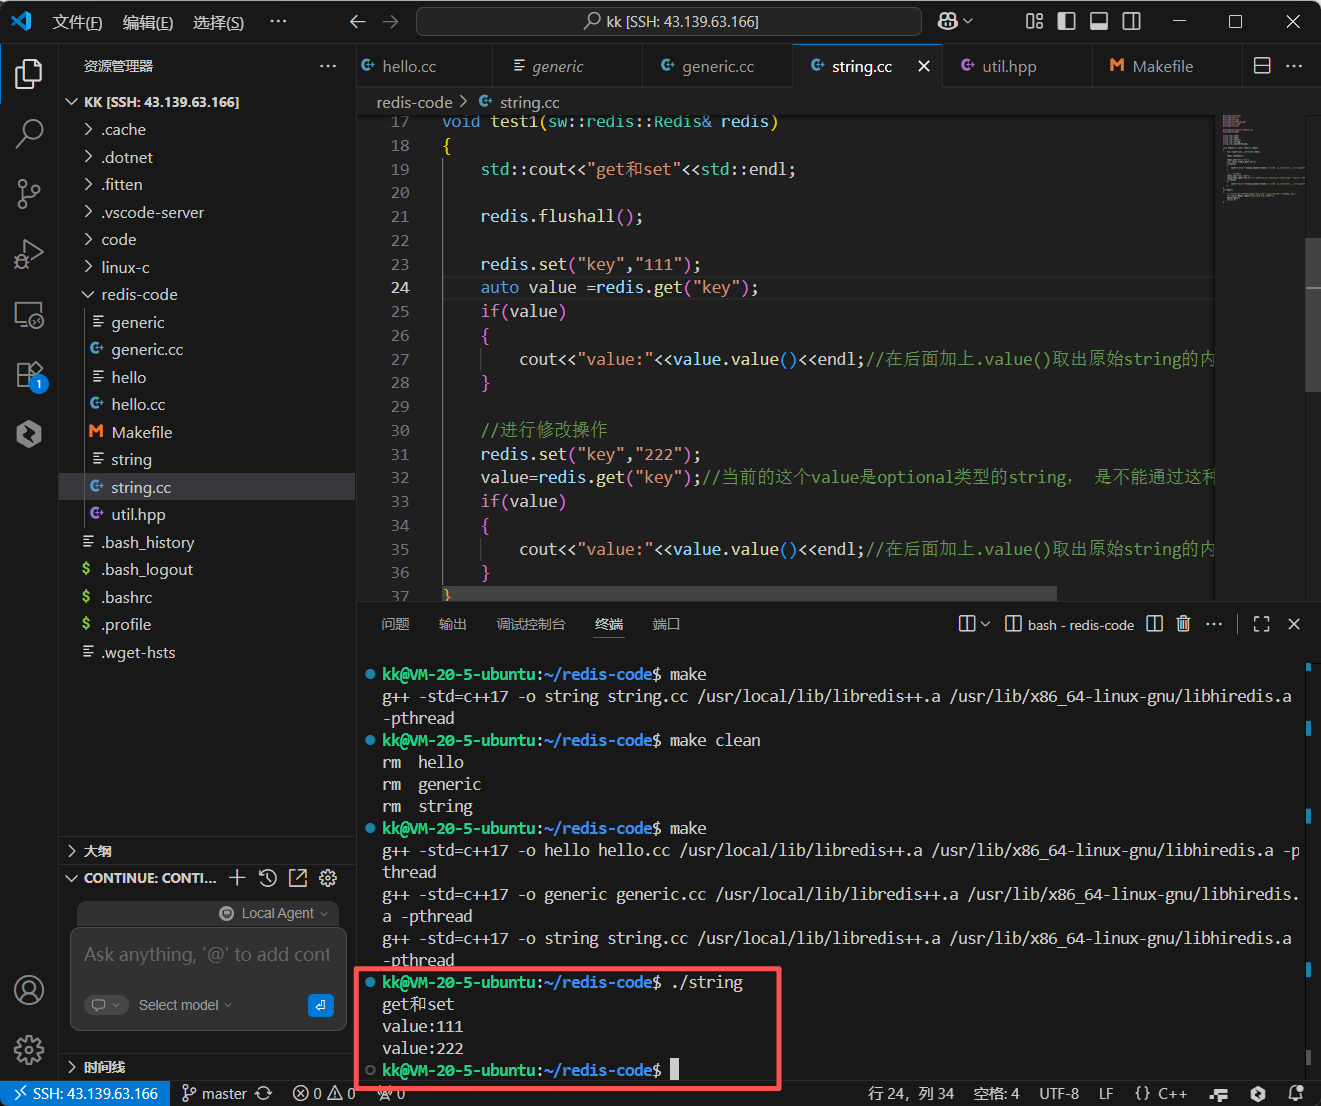Viewport: 1321px width, 1106px height.
Task: Toggle the primary side bar
Action: (x=1067, y=21)
